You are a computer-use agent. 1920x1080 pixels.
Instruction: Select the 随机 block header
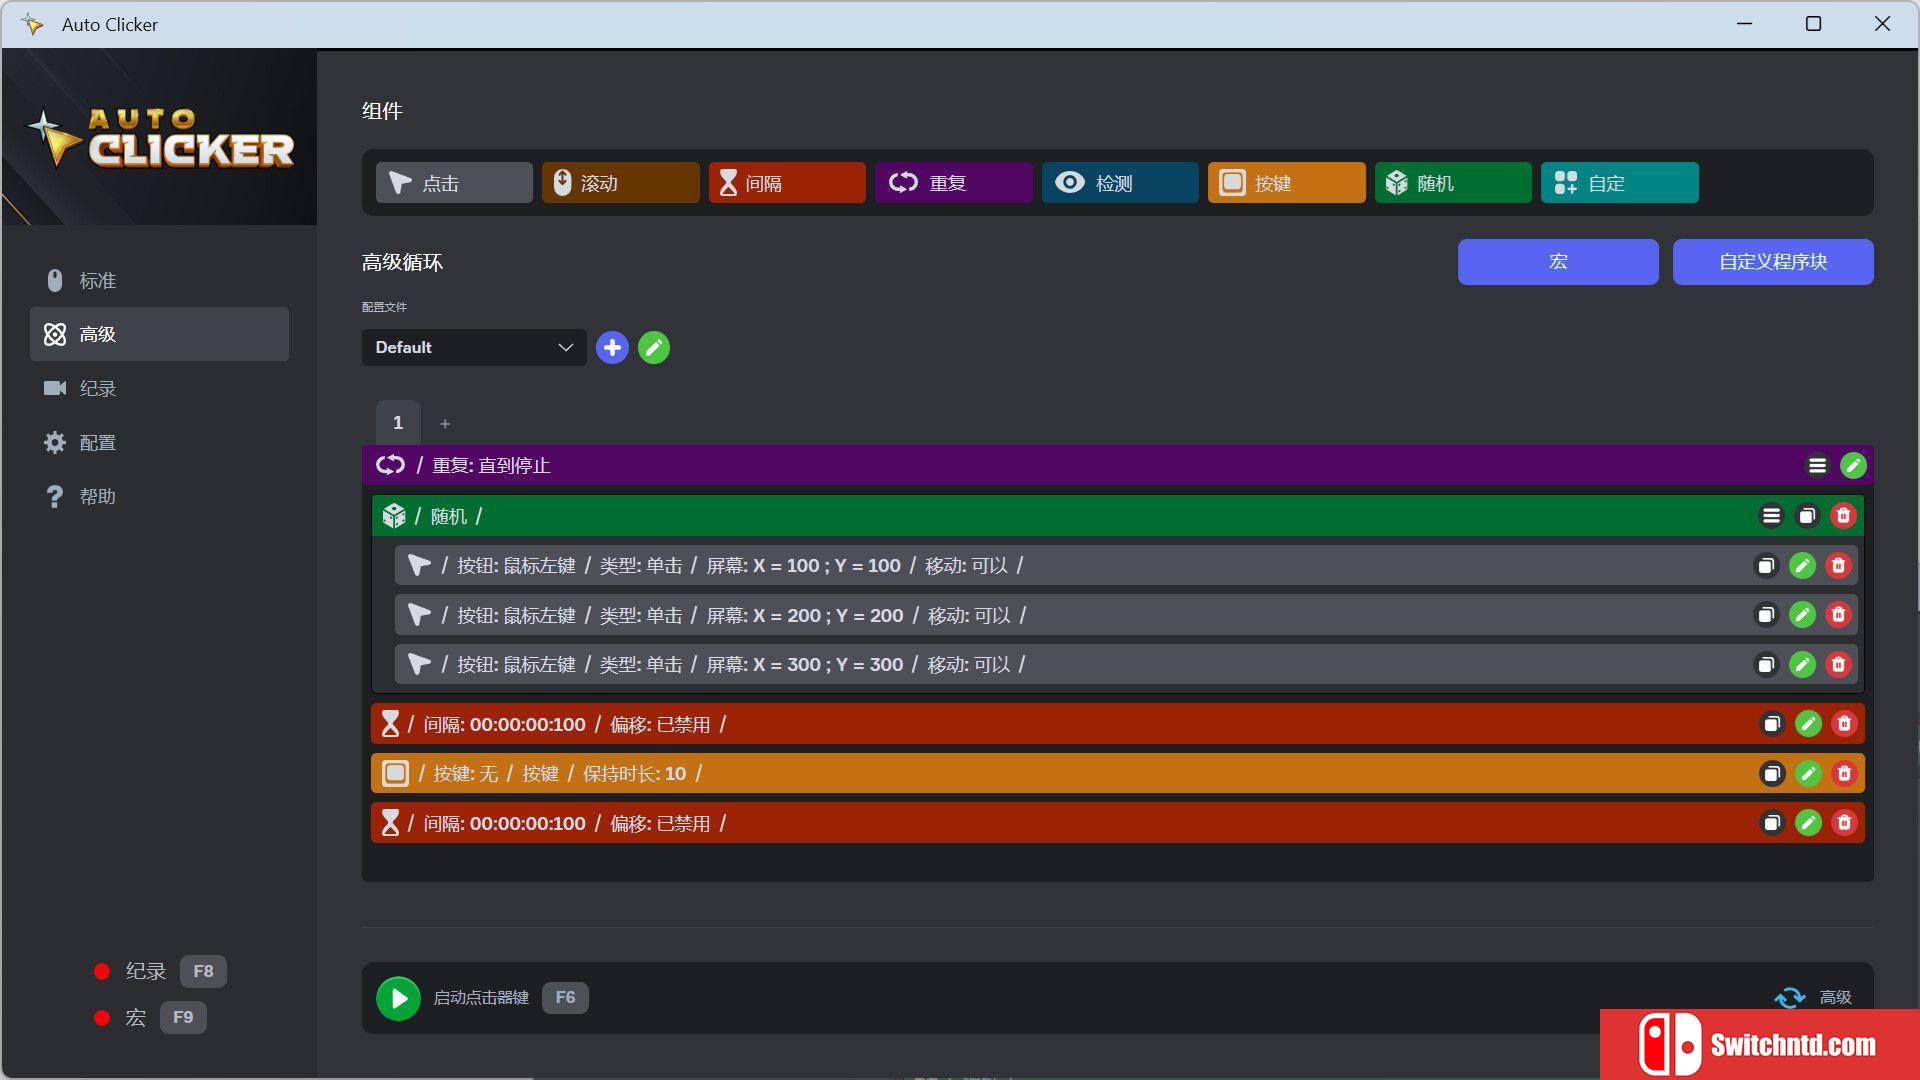(x=1117, y=516)
